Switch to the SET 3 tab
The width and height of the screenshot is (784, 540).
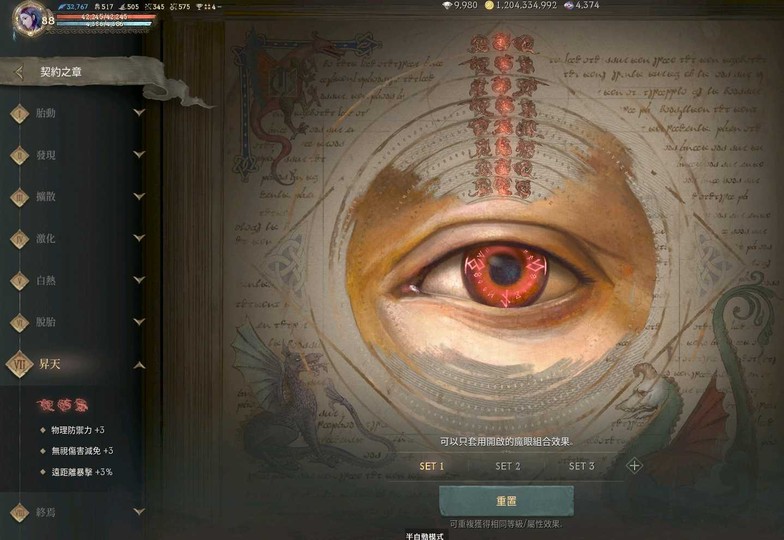click(x=582, y=466)
